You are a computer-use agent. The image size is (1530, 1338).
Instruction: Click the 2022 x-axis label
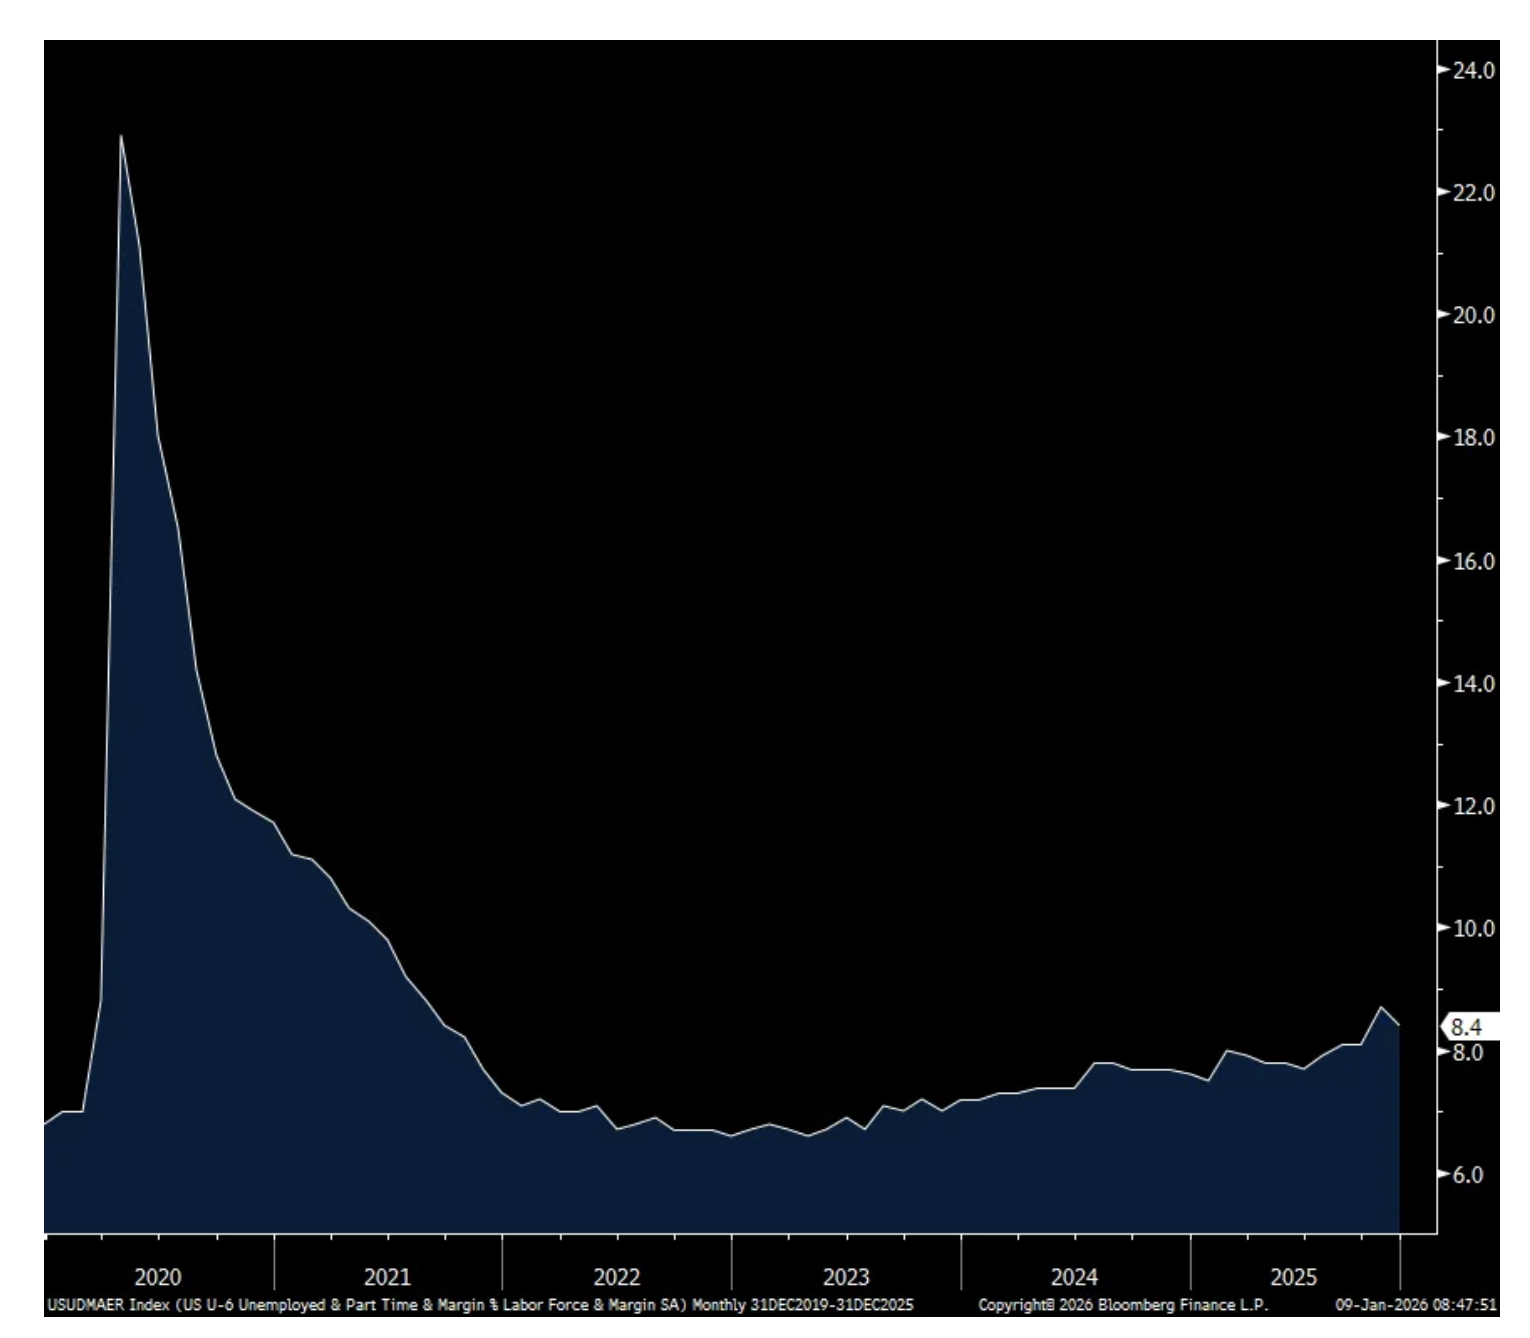[616, 1277]
